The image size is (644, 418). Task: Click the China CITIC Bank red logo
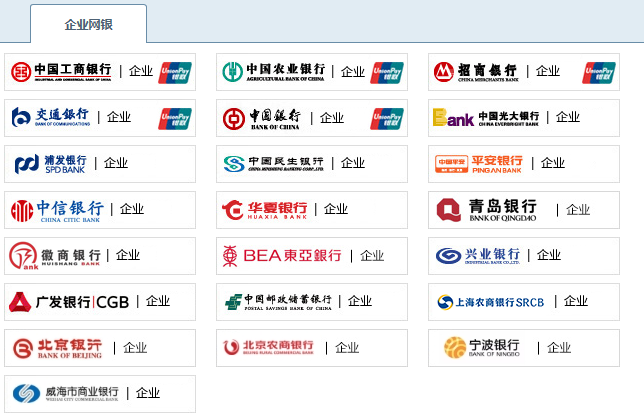(x=22, y=211)
